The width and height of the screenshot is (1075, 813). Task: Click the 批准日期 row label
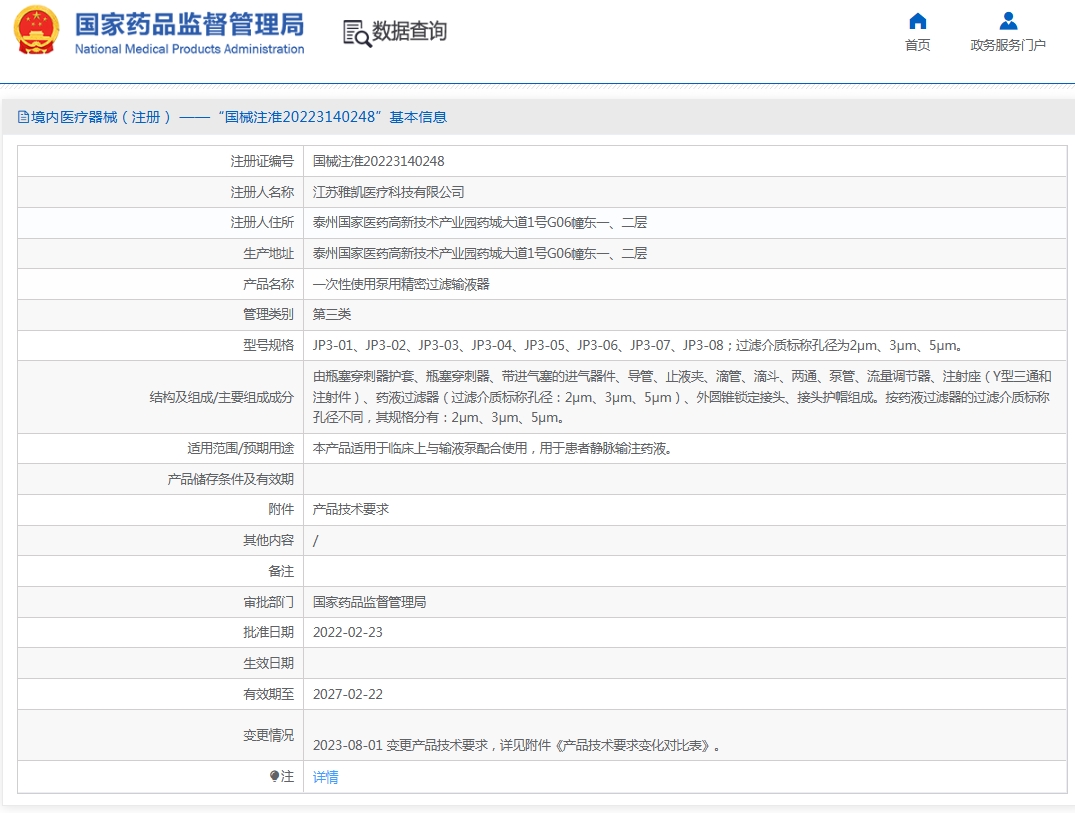268,632
